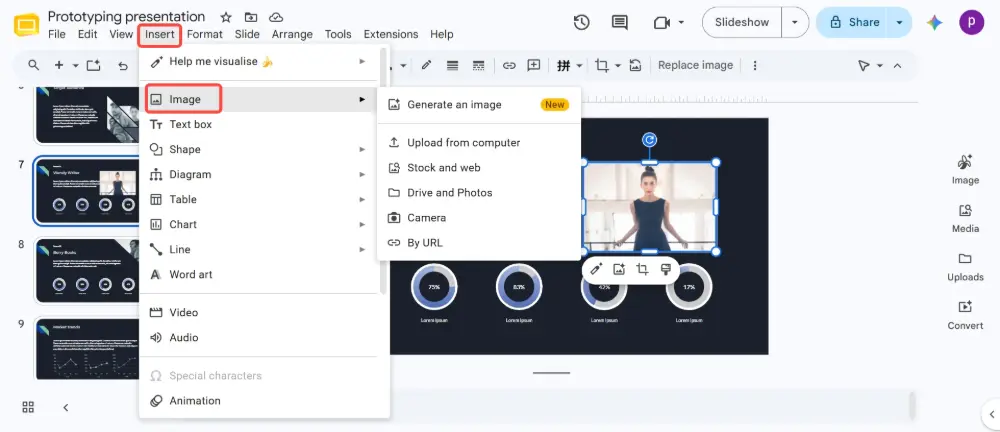
Task: Click the search menus magnifier icon
Action: 33,65
